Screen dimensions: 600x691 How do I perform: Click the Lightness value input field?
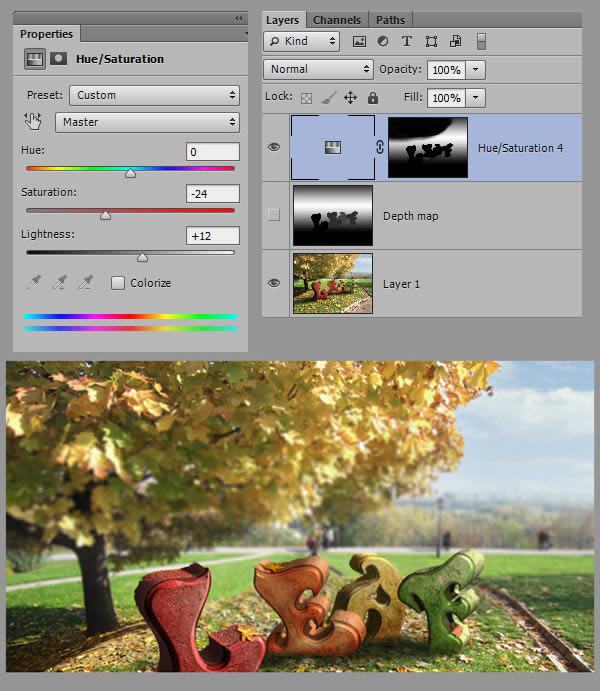[212, 236]
